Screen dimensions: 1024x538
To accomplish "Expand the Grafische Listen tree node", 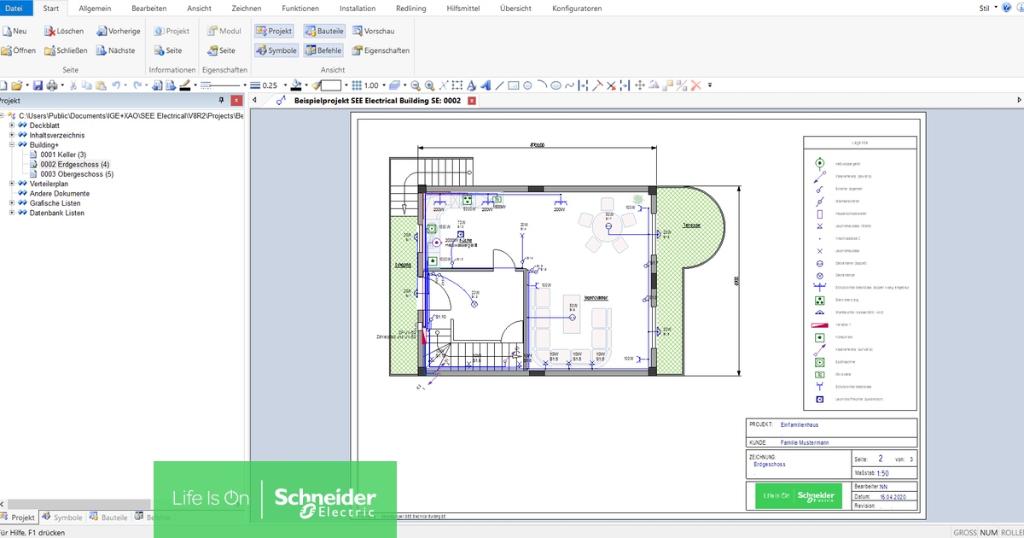I will pos(12,203).
